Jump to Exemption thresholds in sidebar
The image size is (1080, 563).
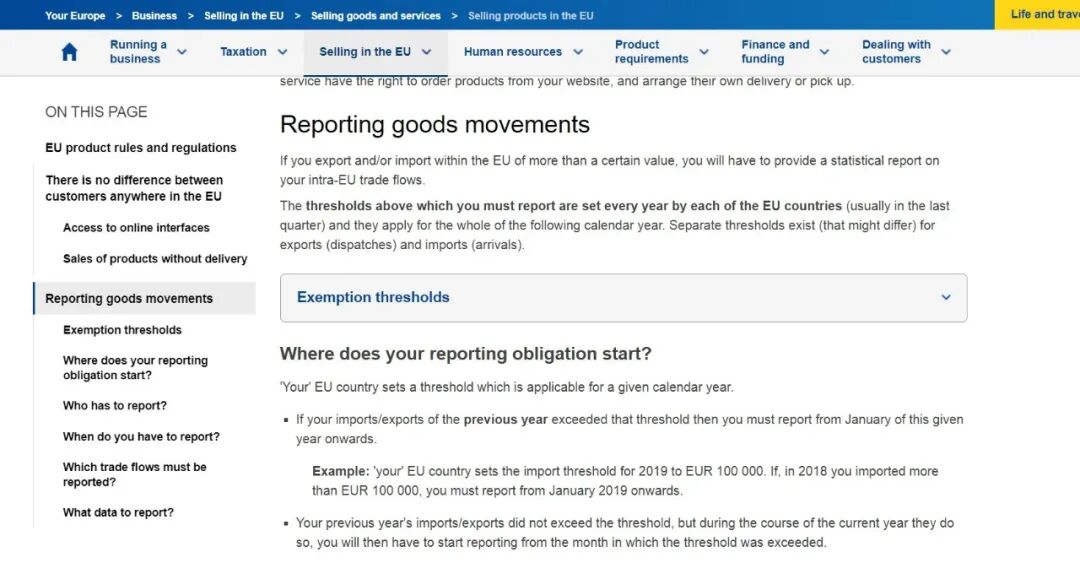coord(123,330)
